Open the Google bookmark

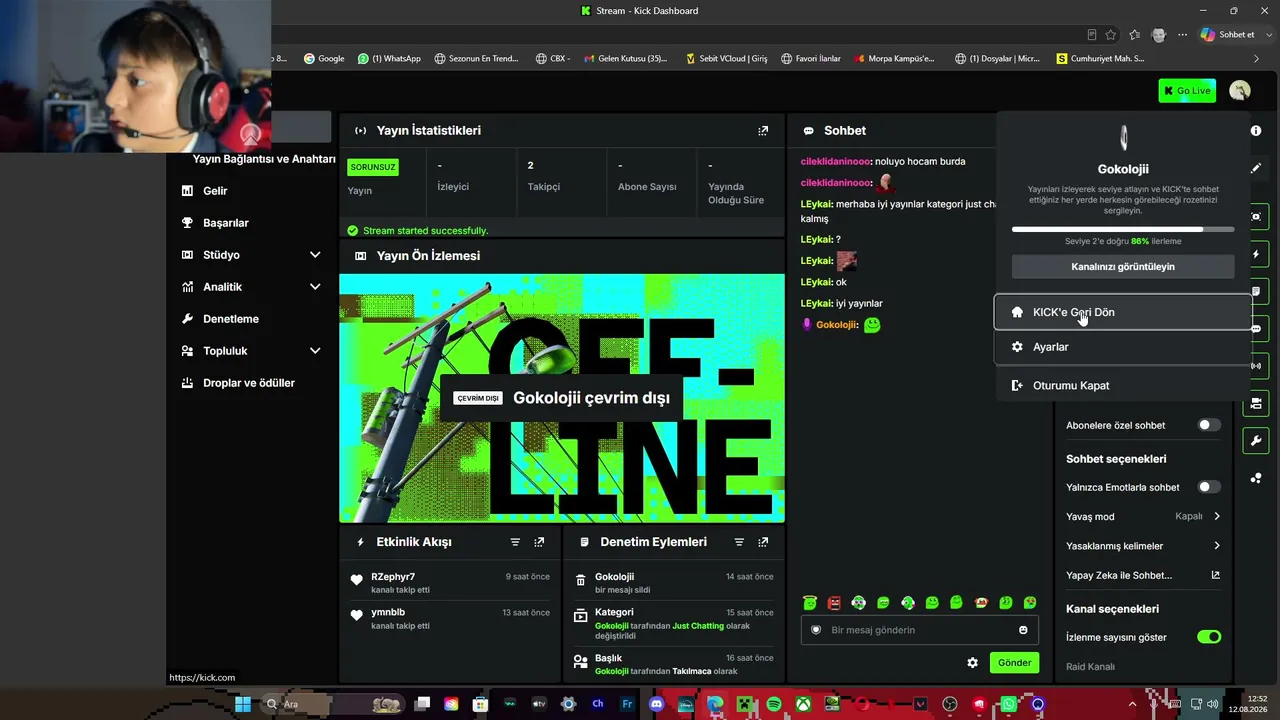[x=324, y=59]
